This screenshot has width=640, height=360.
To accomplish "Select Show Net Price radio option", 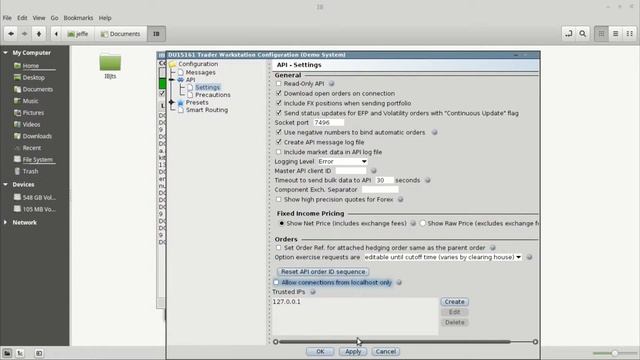I will point(281,223).
